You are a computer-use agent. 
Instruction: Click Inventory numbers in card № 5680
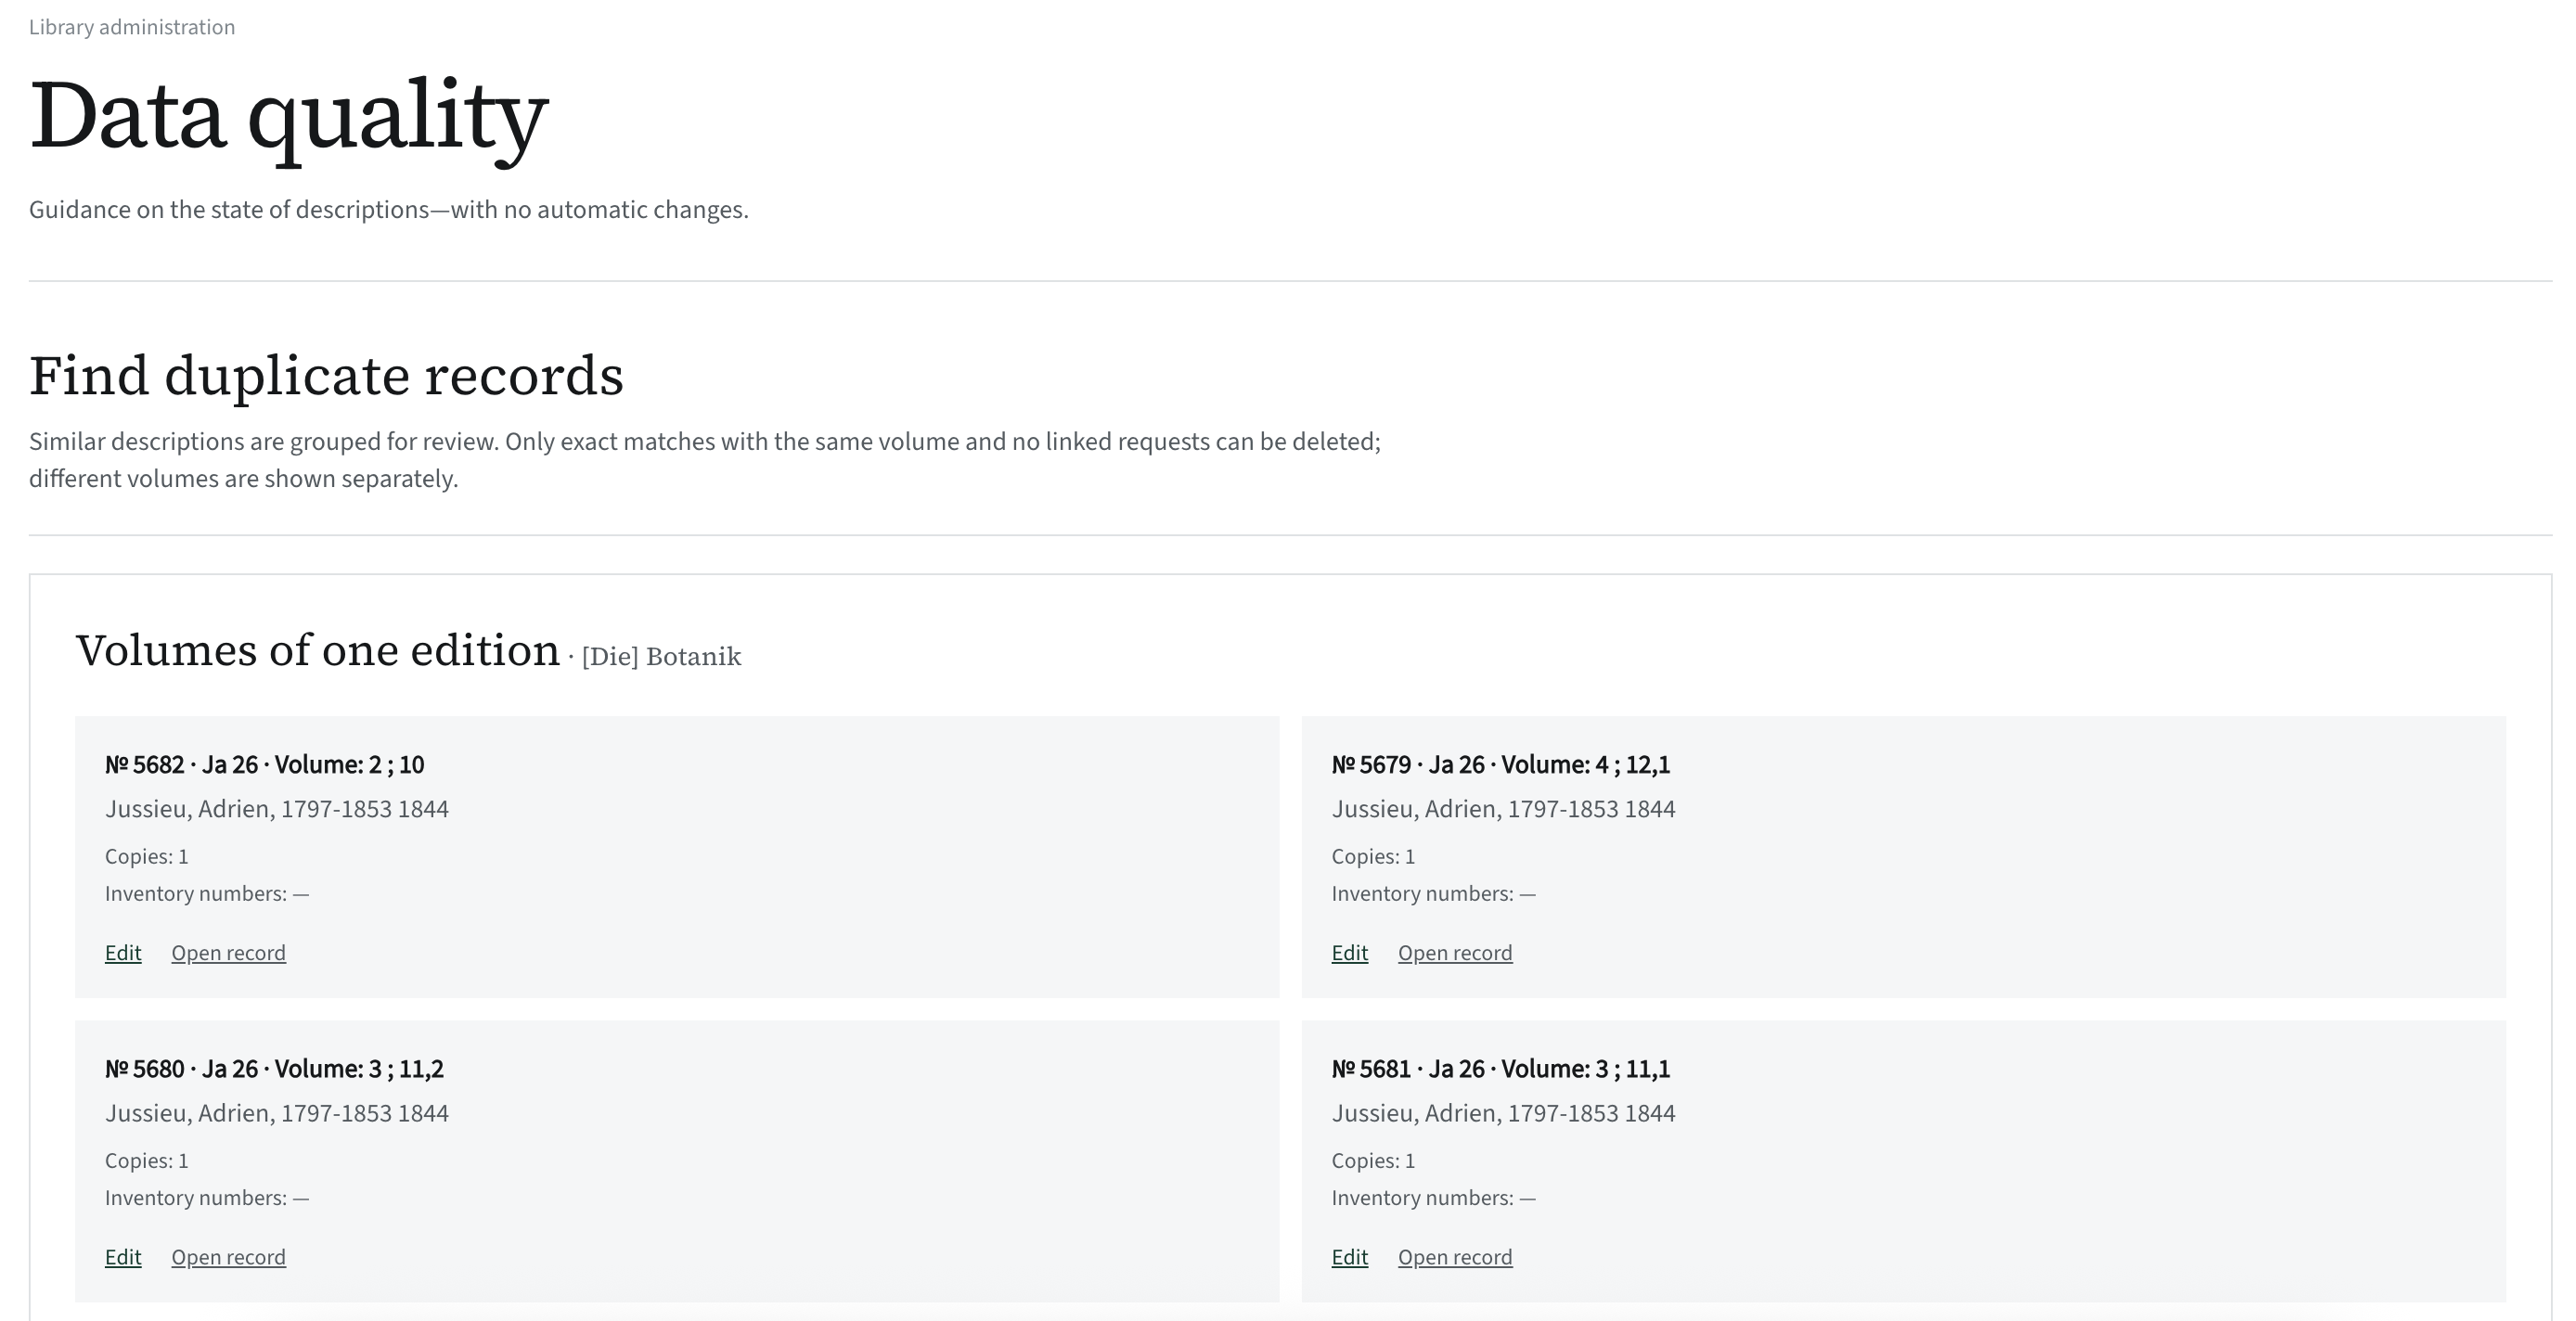tap(207, 1198)
